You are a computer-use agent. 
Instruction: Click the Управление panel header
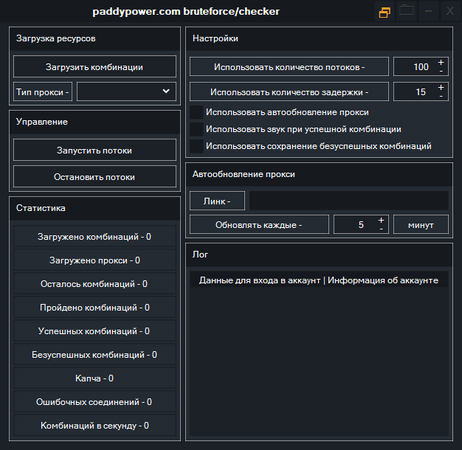95,122
